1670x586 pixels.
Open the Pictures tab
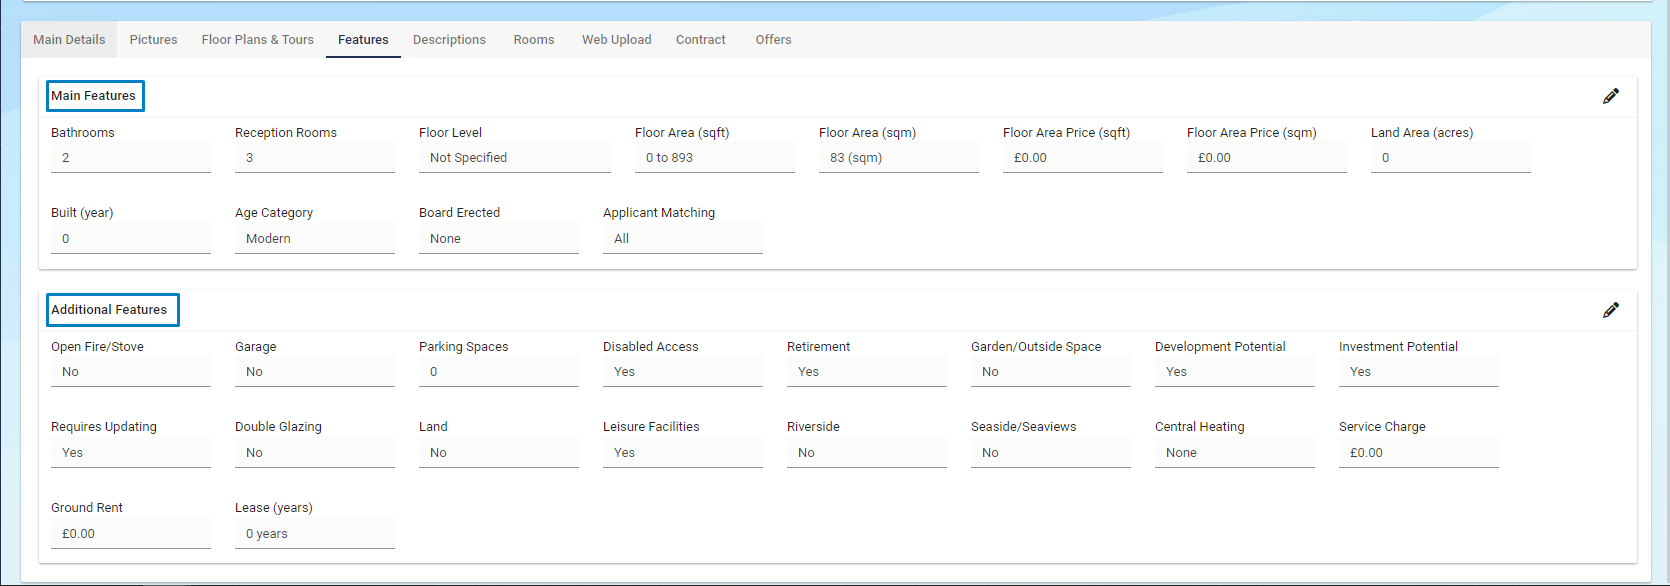153,40
